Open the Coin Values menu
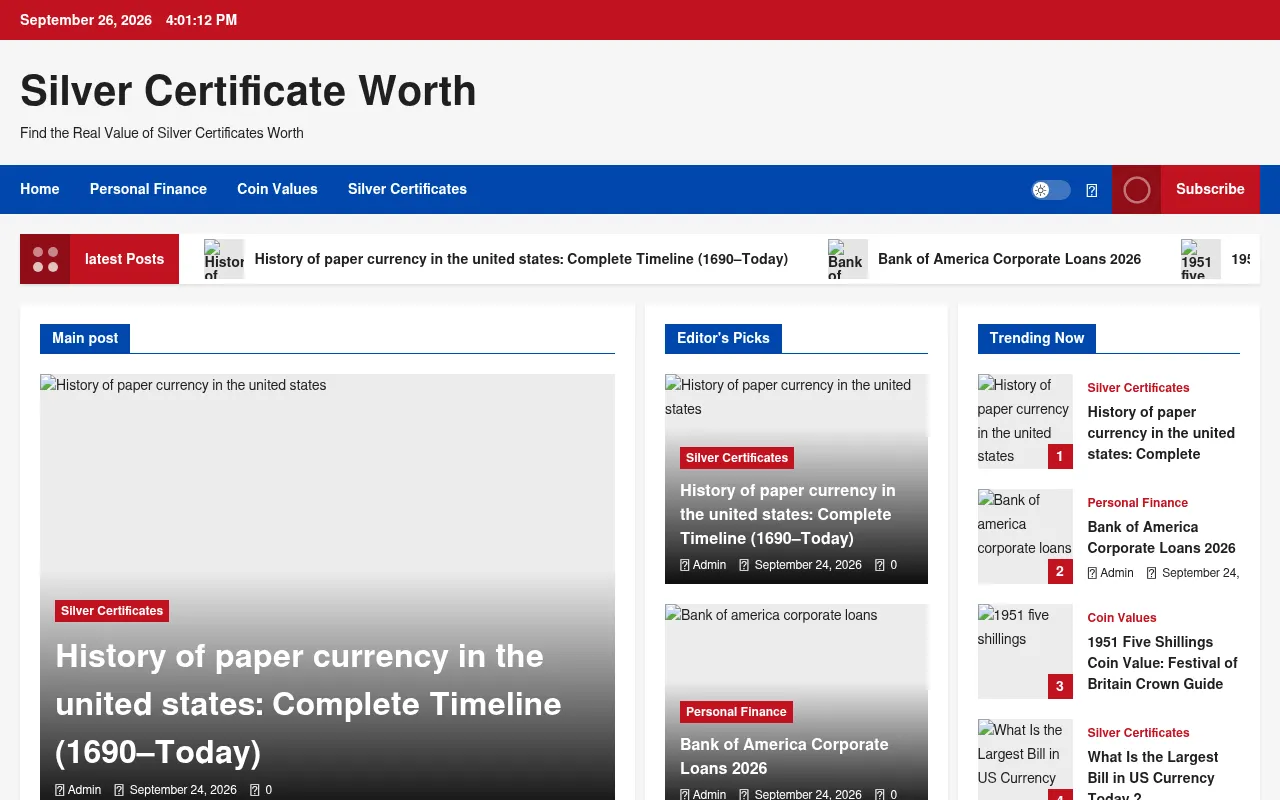The image size is (1280, 800). click(x=277, y=189)
